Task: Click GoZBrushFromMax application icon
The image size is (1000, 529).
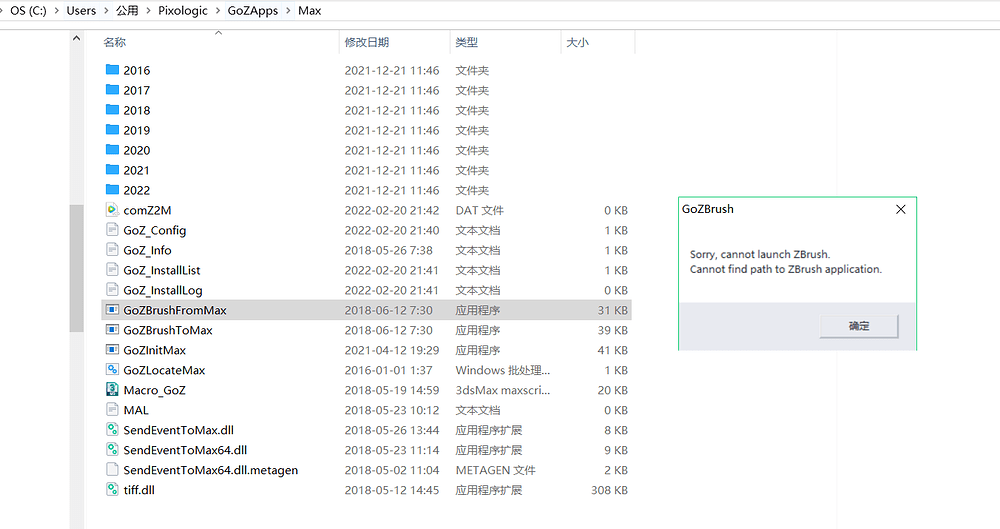Action: tap(112, 309)
